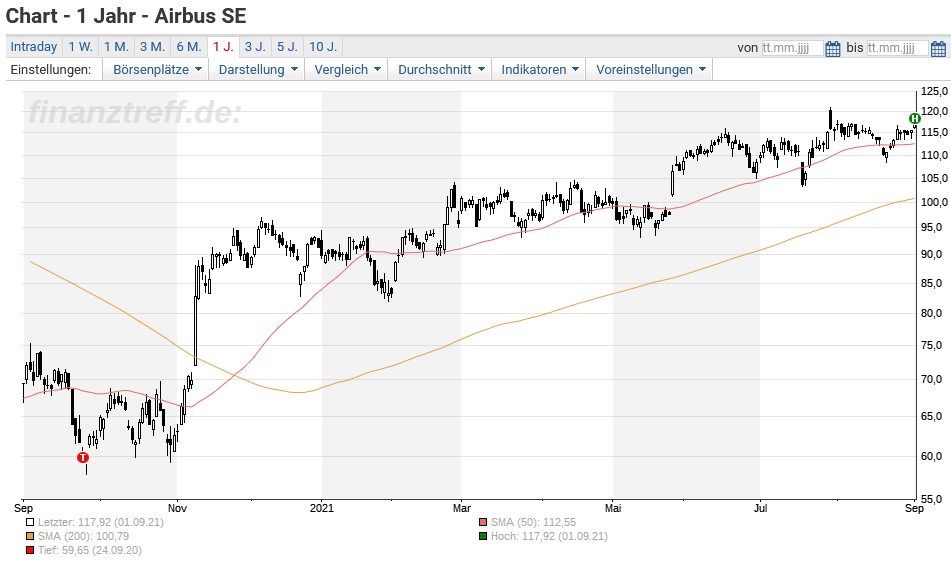951x562 pixels.
Task: Click the 'Mar' x-axis label
Action: [462, 508]
